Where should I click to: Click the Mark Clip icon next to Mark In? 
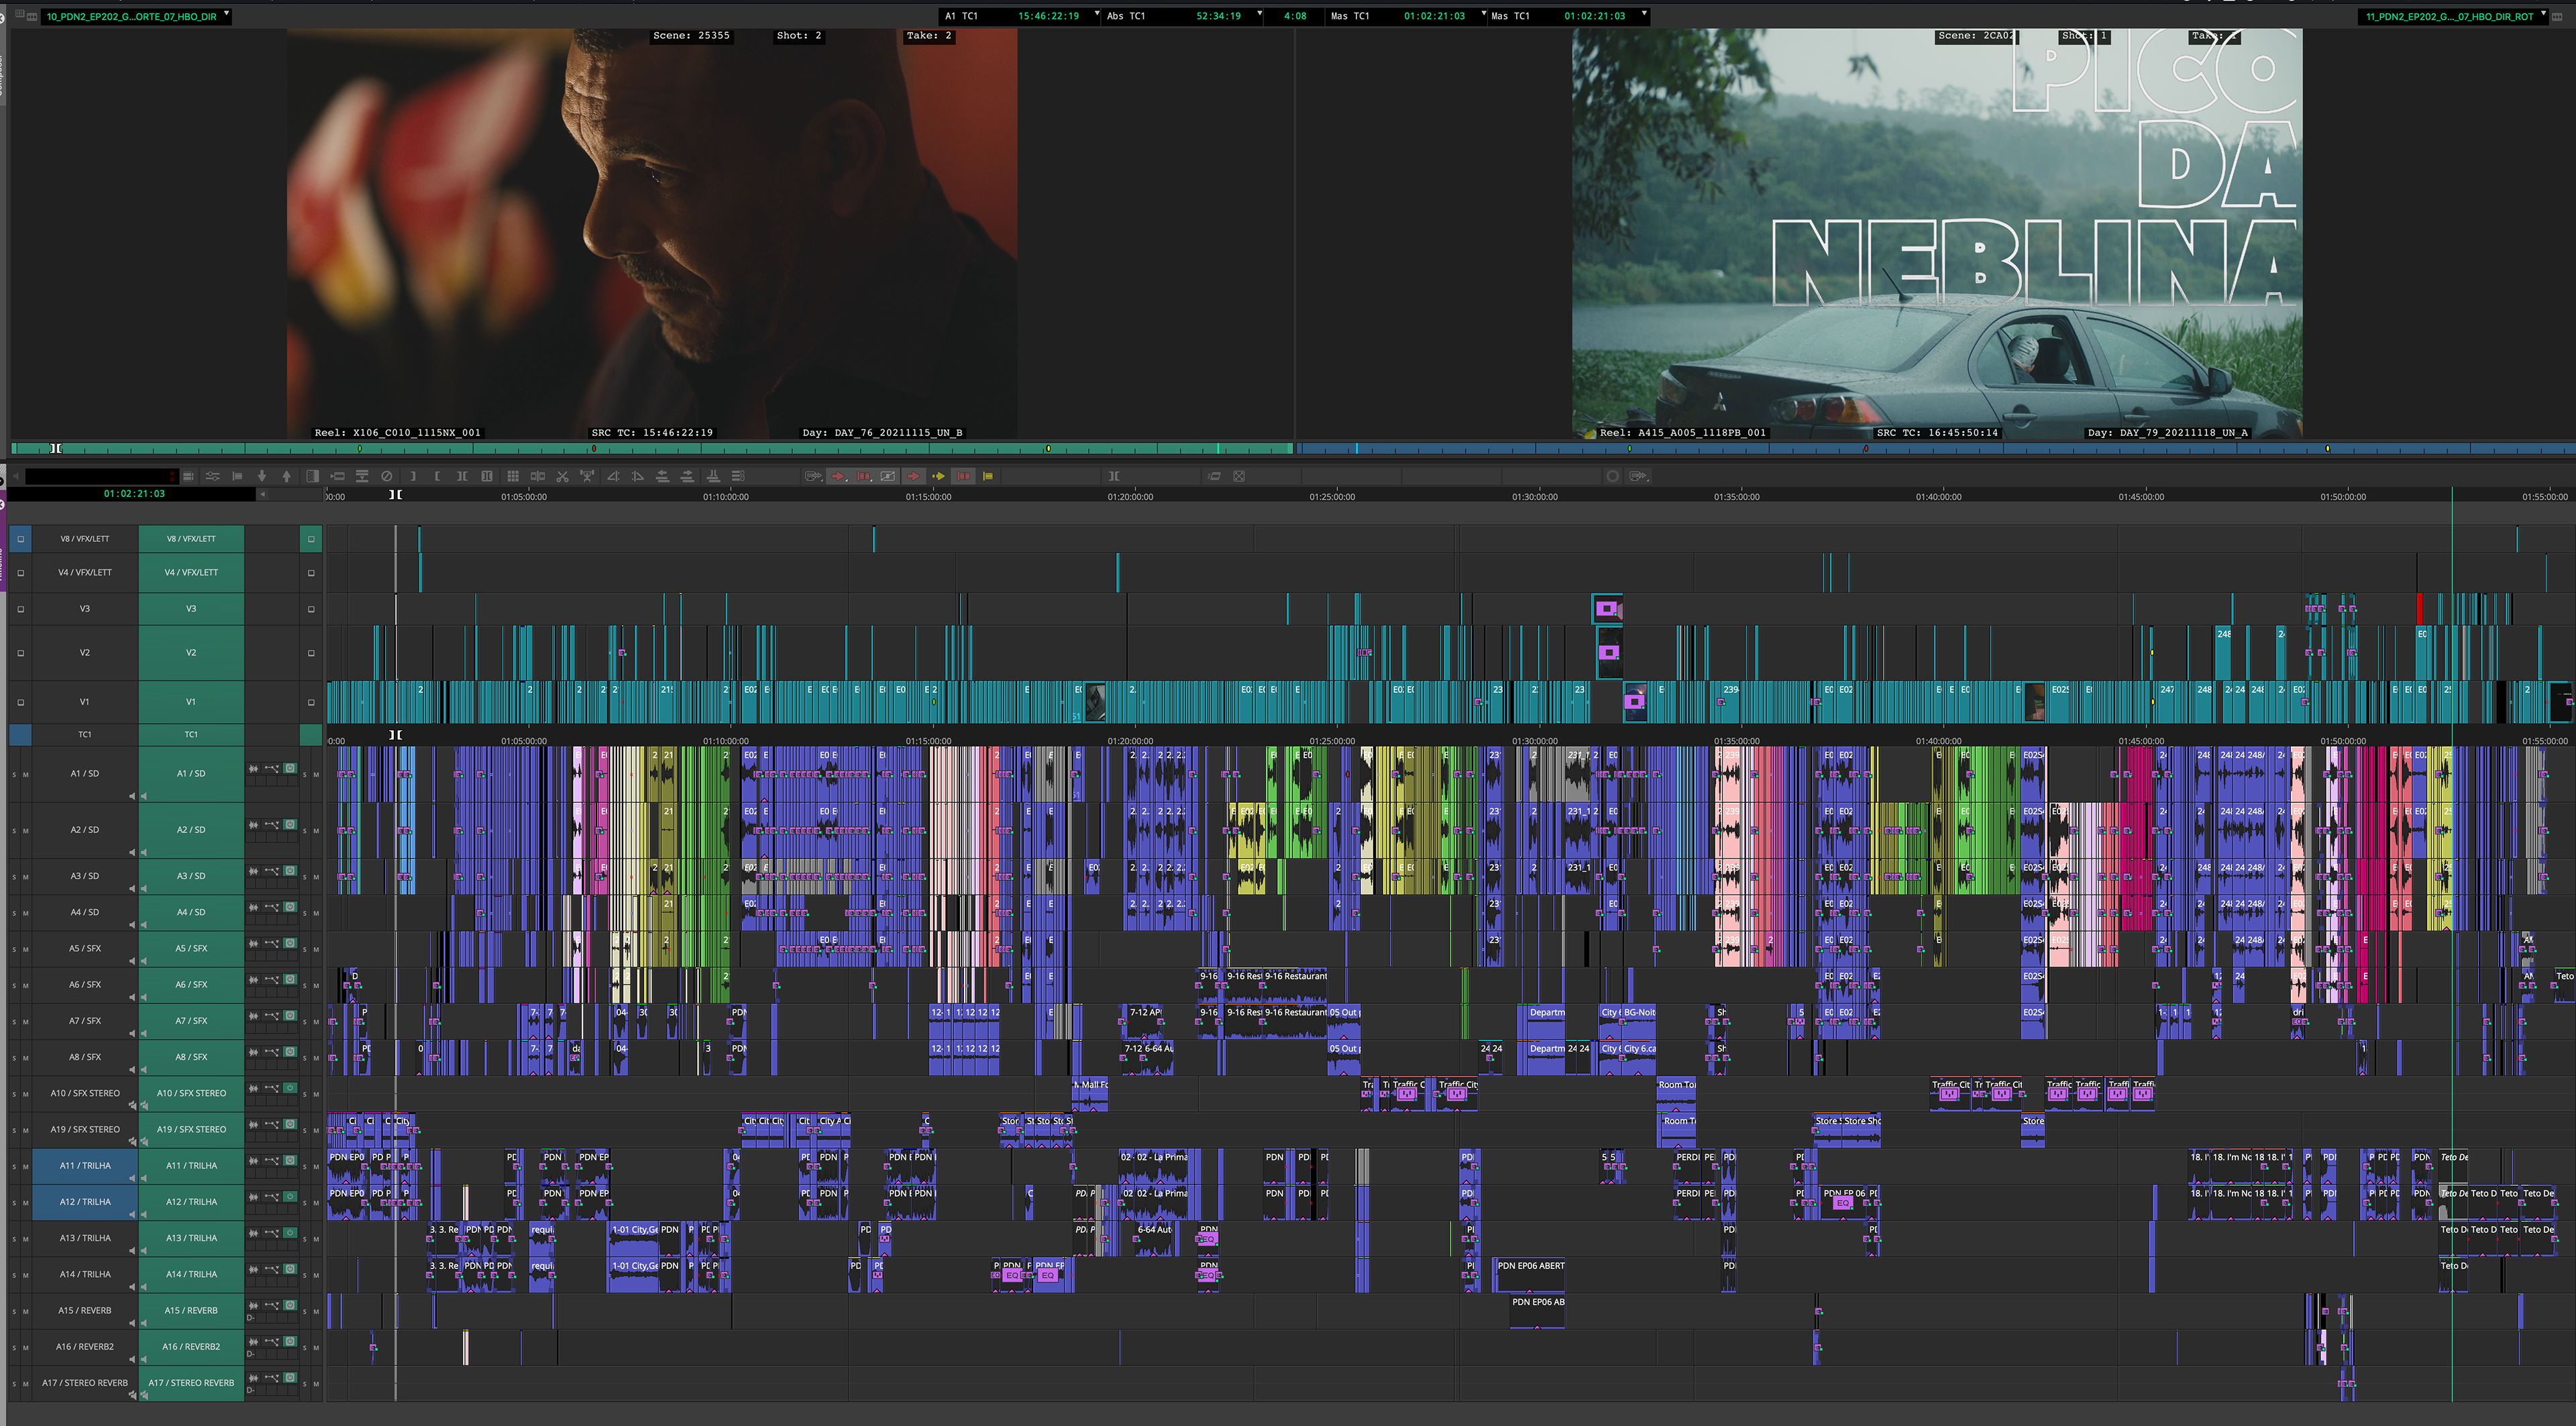tap(462, 476)
